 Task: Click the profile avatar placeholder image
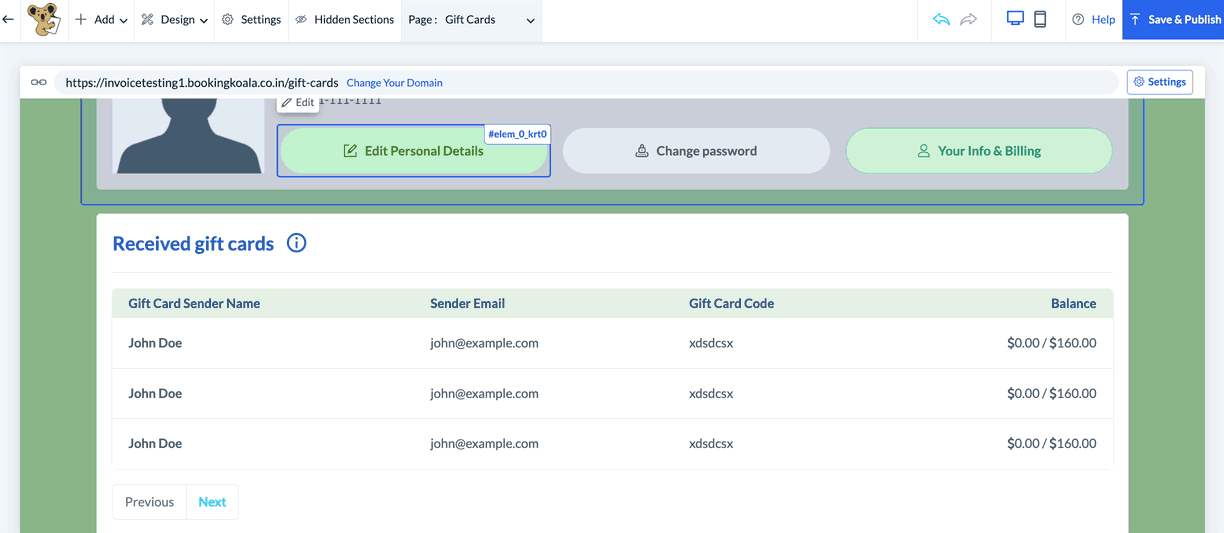click(x=188, y=136)
